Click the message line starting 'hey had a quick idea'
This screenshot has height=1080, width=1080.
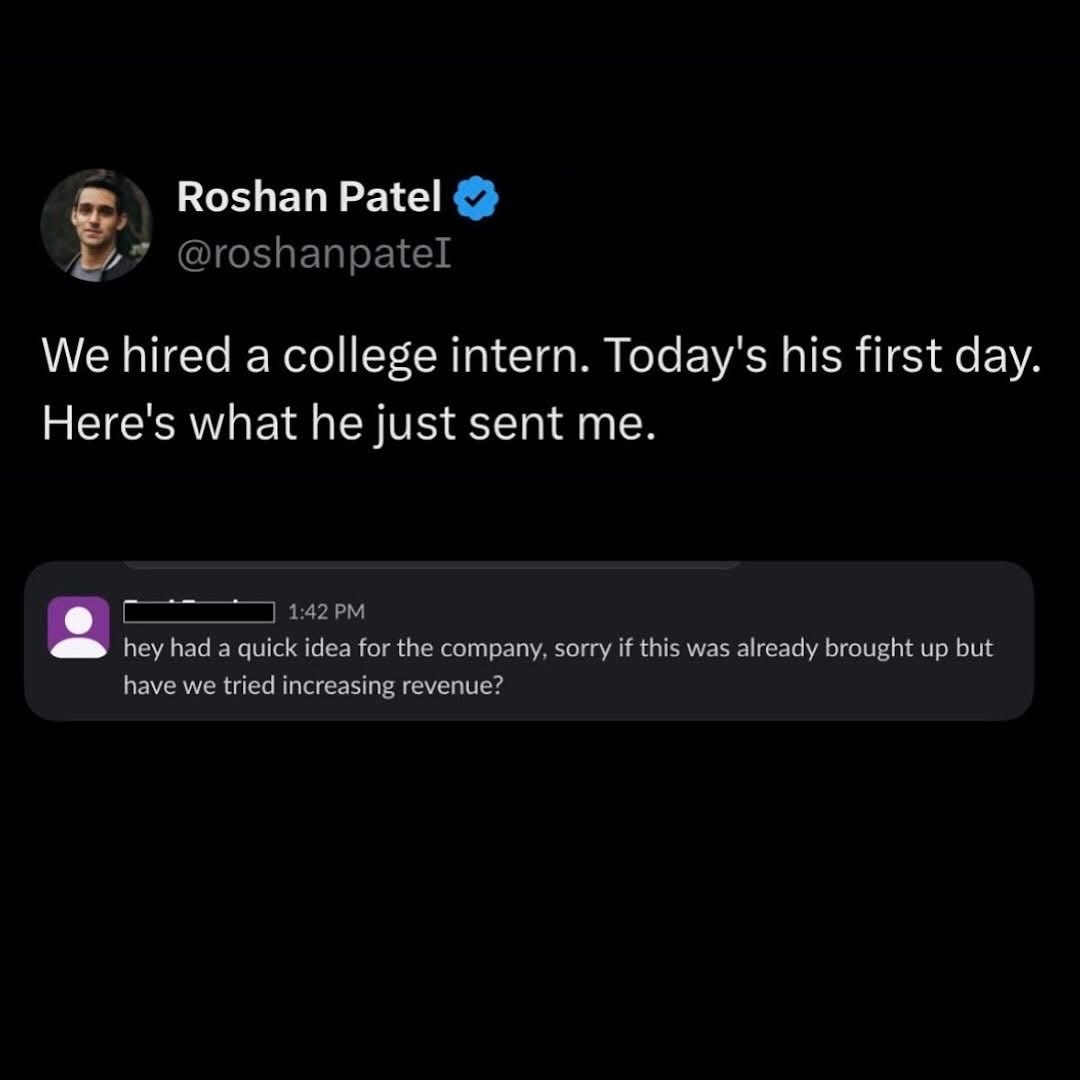tap(558, 648)
